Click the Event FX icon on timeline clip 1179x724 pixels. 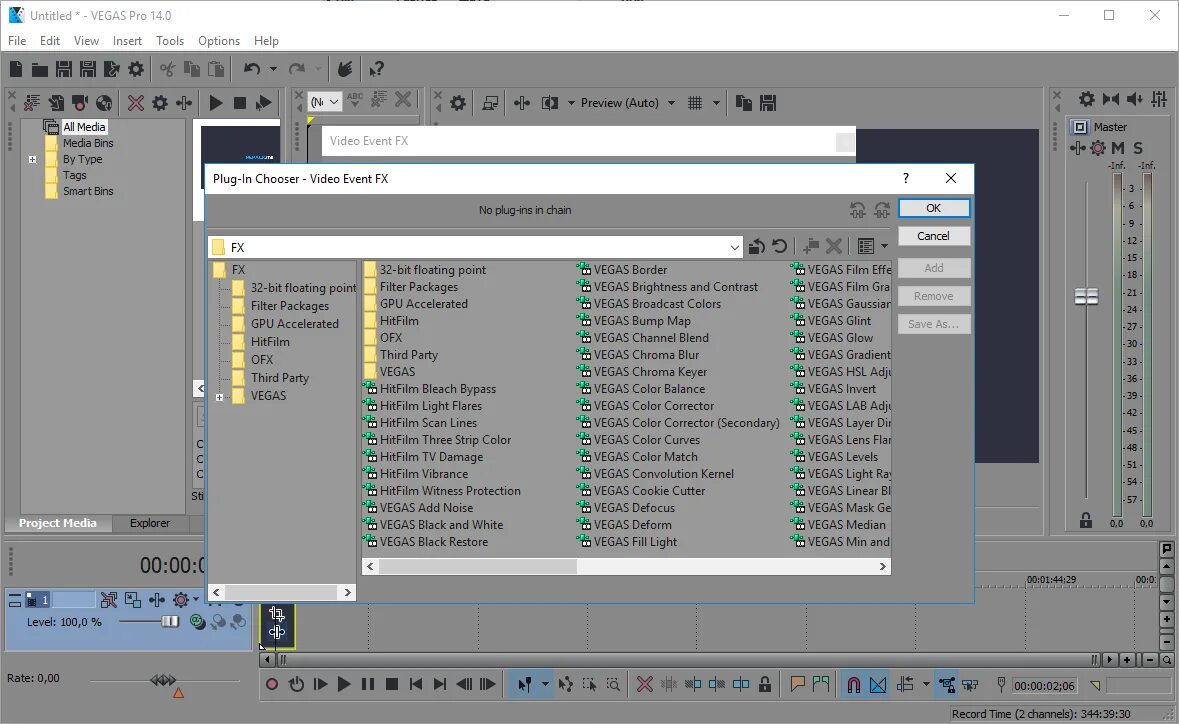(277, 632)
